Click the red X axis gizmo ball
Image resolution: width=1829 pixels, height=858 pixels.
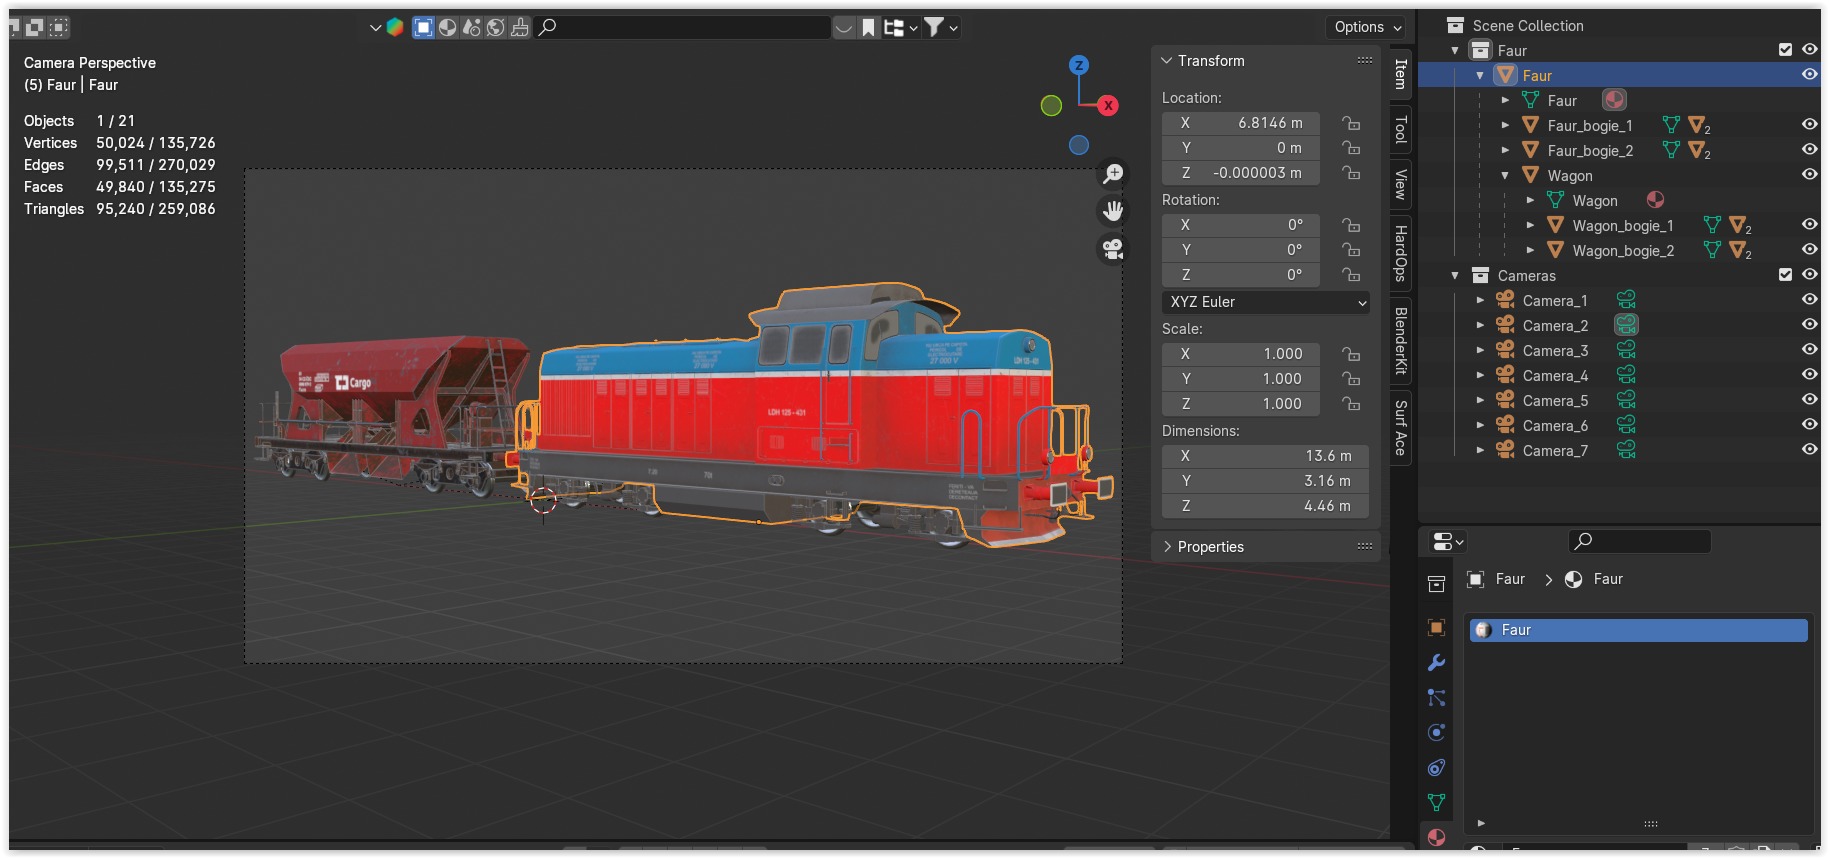coord(1108,105)
